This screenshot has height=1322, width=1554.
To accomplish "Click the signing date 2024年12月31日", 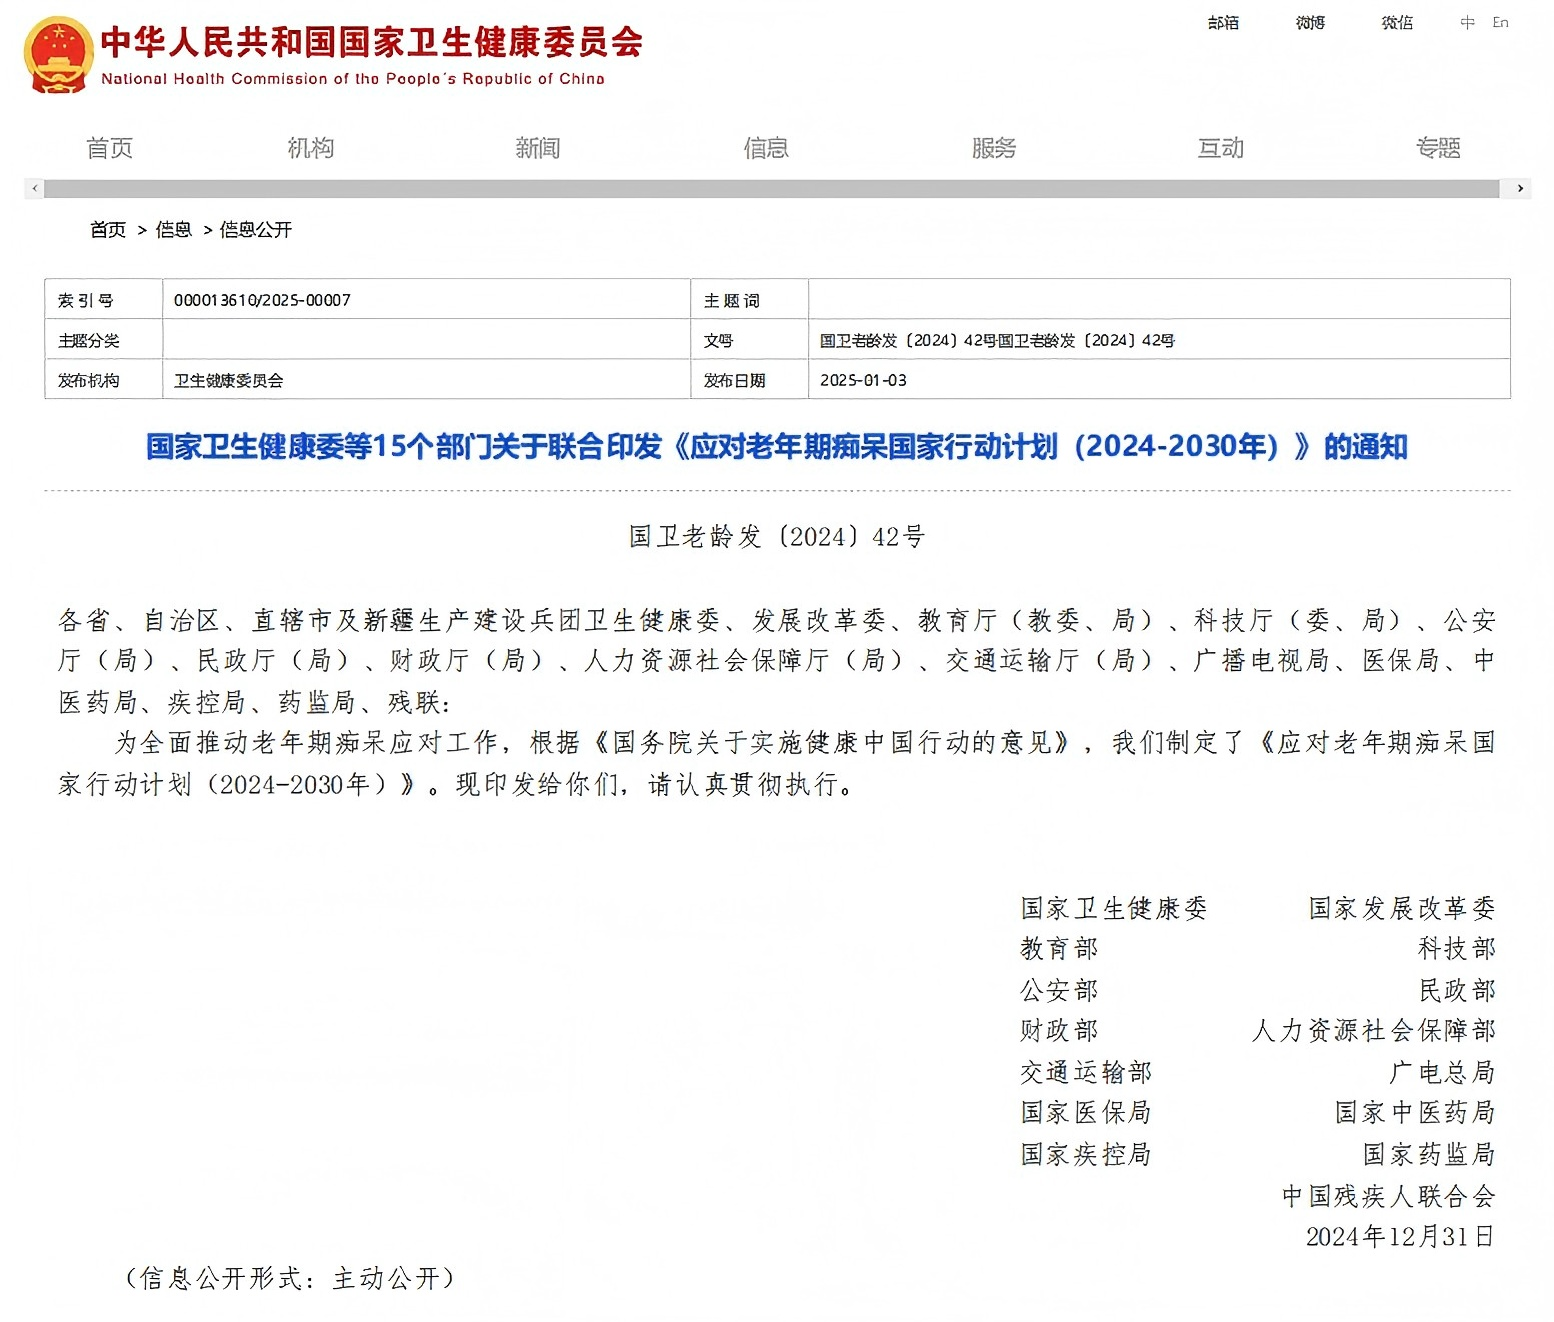I will pyautogui.click(x=1400, y=1237).
